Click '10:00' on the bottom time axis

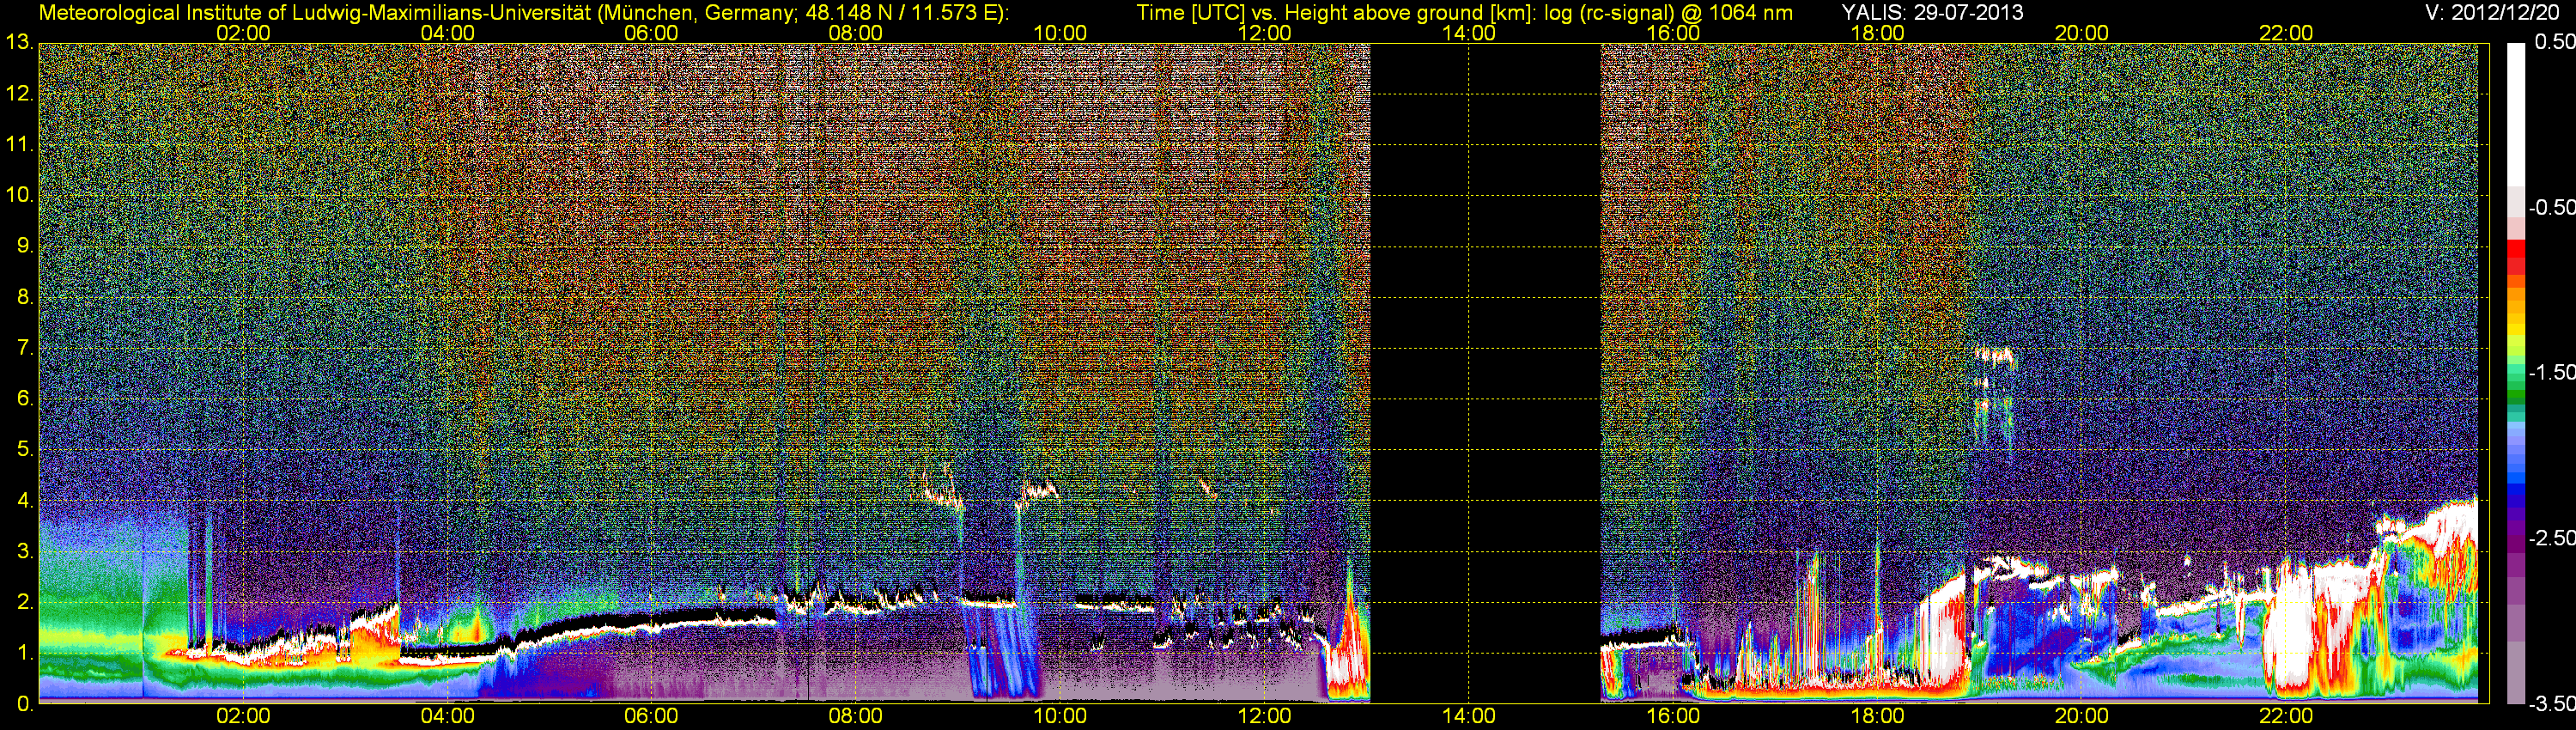point(1060,716)
